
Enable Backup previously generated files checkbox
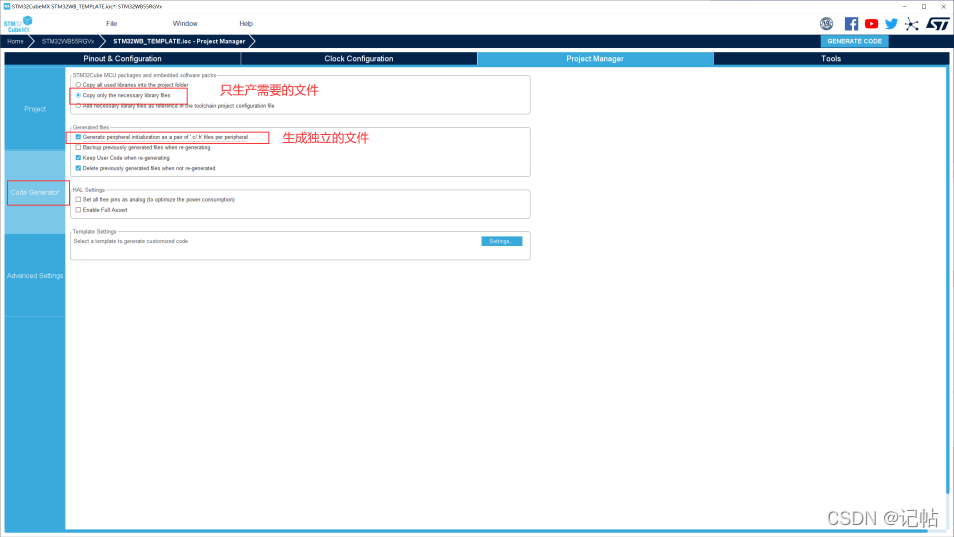click(x=78, y=147)
